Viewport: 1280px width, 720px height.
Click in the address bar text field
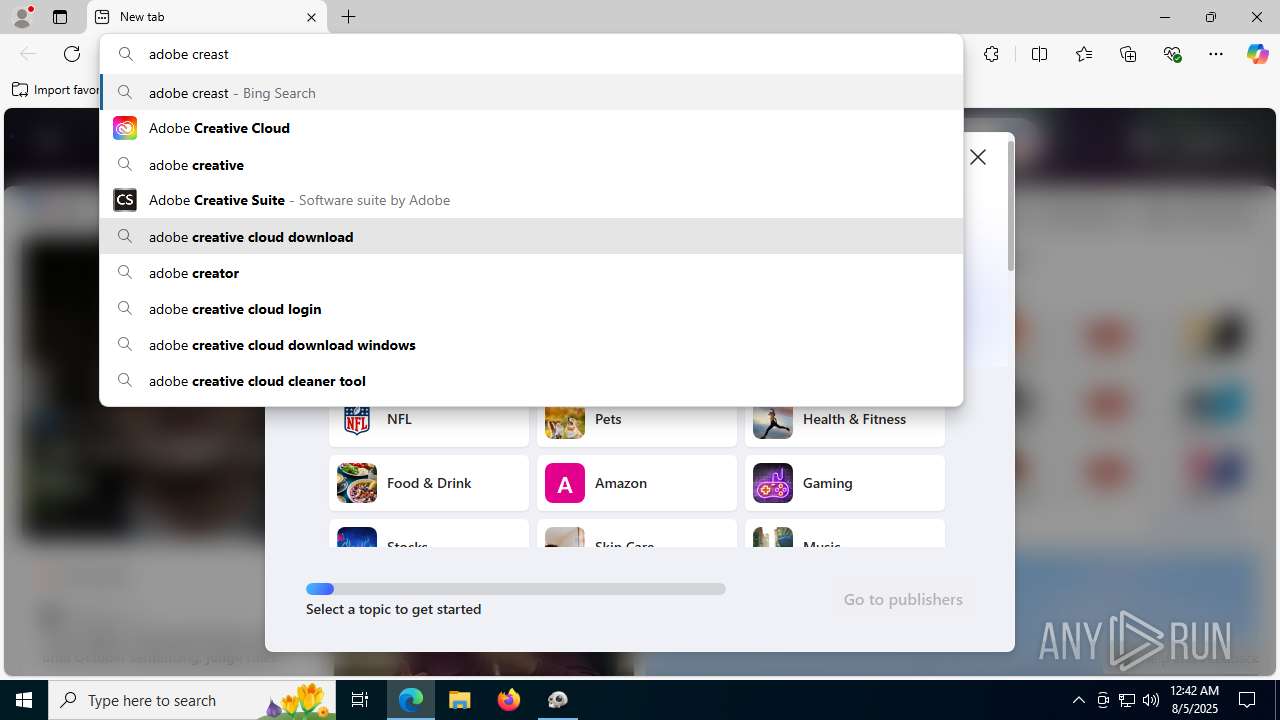point(531,54)
